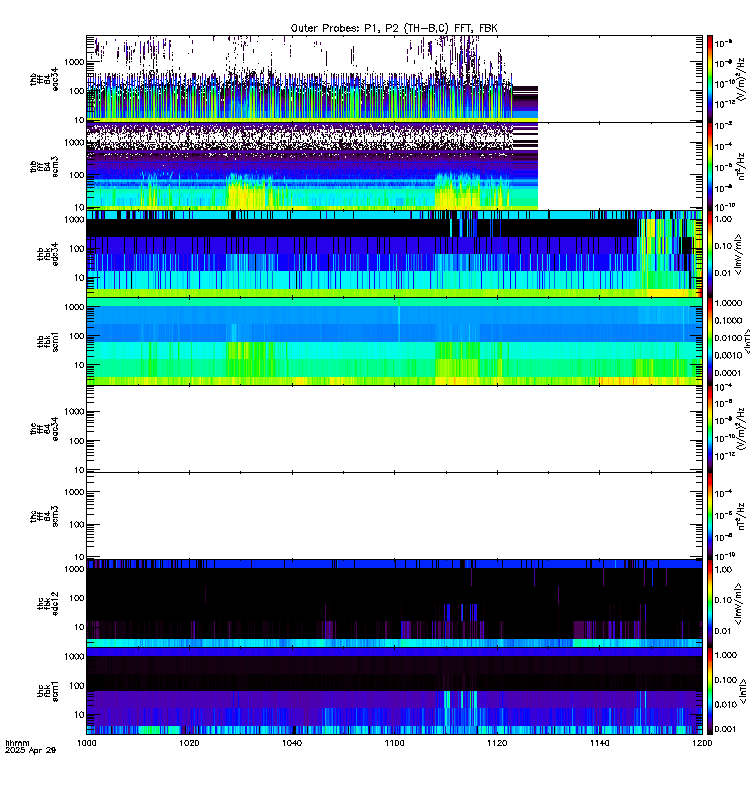Click the '1.0000' color bar value beside the thb scm1 panel
Image resolution: width=750 pixels, height=800 pixels.
[729, 303]
